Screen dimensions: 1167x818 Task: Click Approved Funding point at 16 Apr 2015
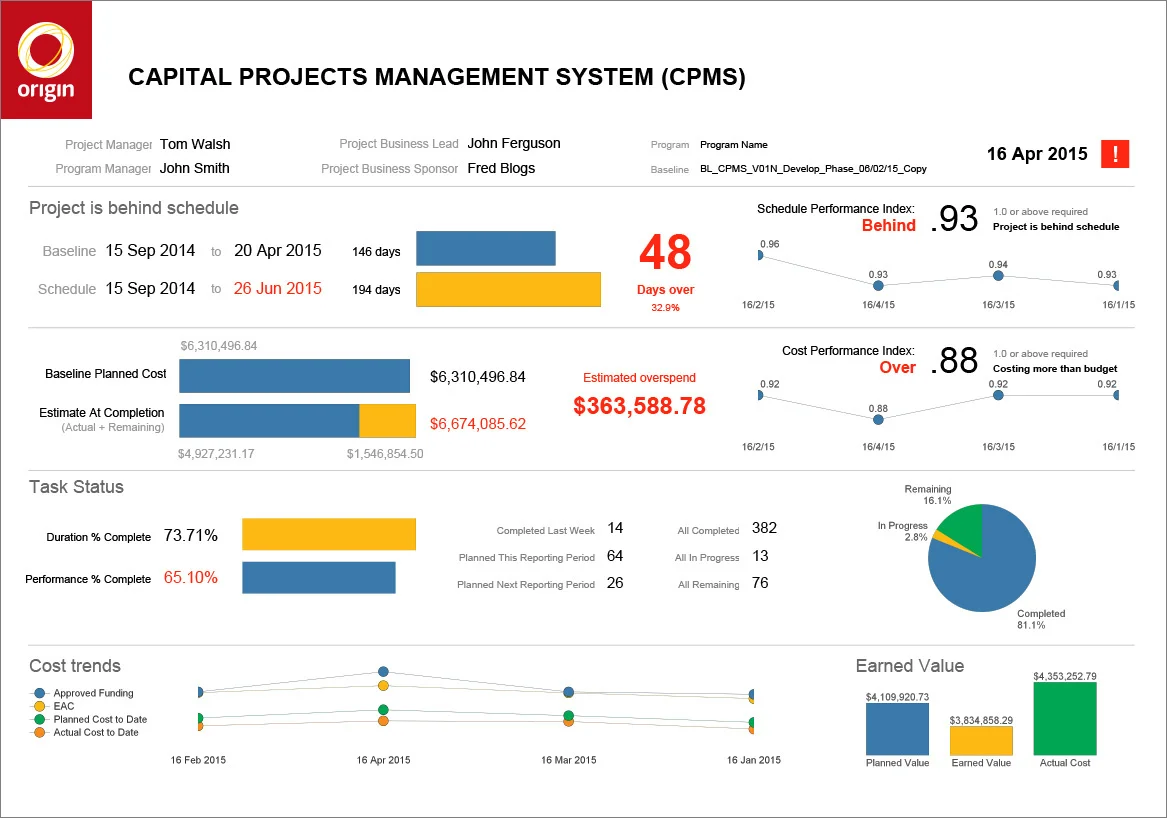[x=383, y=671]
